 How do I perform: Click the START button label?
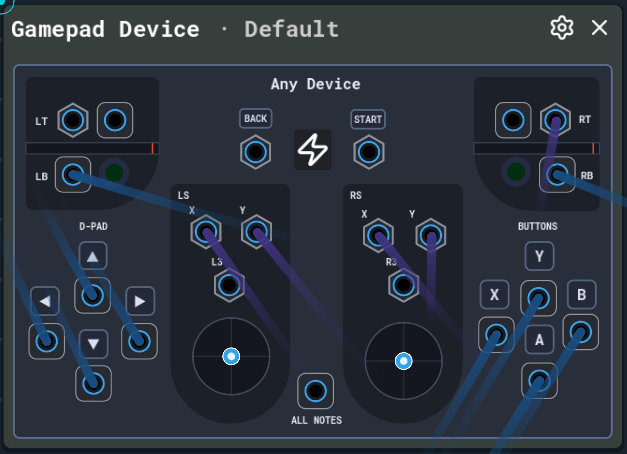tap(368, 119)
